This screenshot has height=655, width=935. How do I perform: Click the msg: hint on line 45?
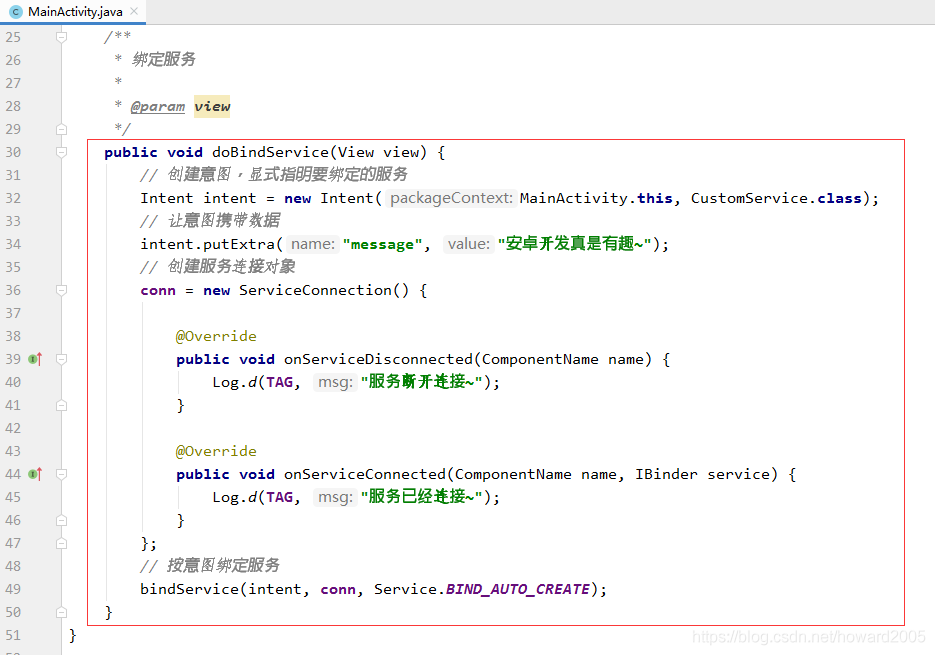(x=335, y=497)
